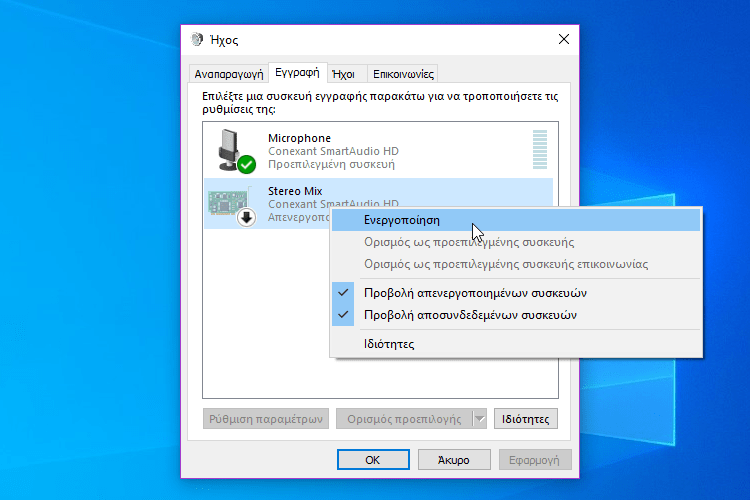Click Ορισμός ως προεπιλεγμένης συσκευής menu entry
Viewport: 750px width, 500px height.
coord(516,242)
